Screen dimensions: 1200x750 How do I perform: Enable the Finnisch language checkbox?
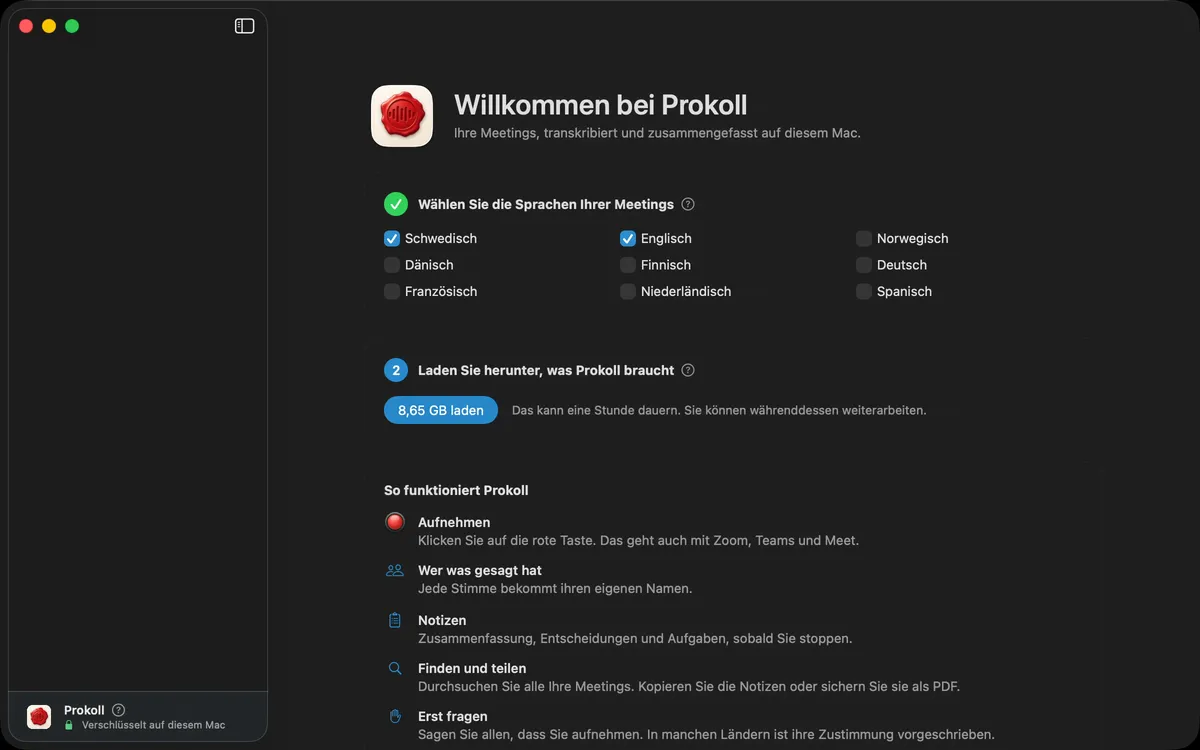coord(628,265)
